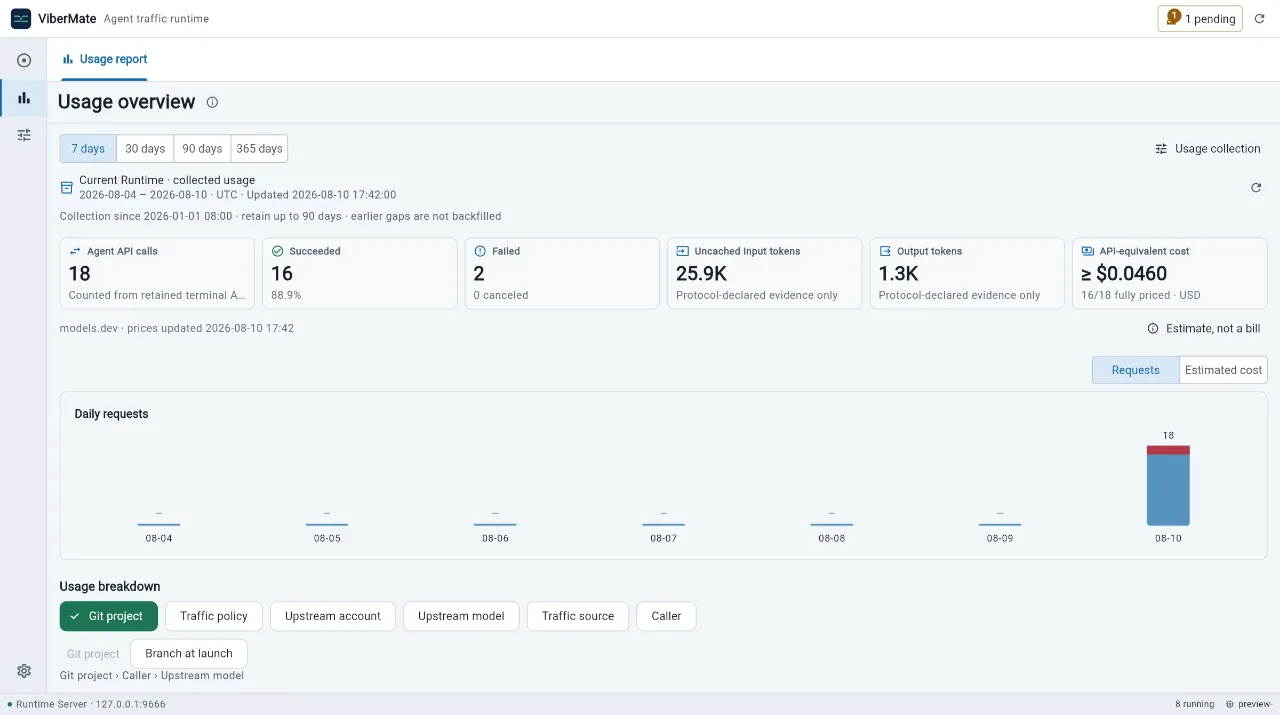Screen dimensions: 1280x715
Task: Click API-equivalent cost money icon
Action: pos(1087,251)
